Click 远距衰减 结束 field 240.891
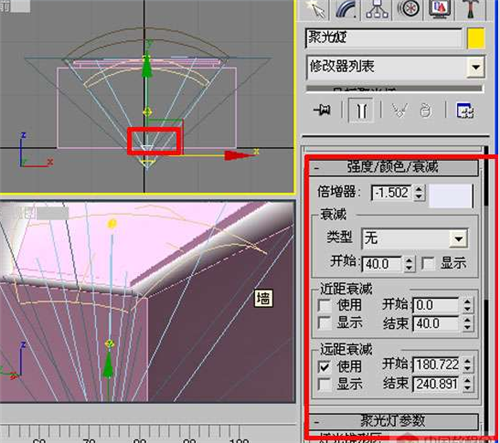This screenshot has width=500, height=443. [x=436, y=384]
